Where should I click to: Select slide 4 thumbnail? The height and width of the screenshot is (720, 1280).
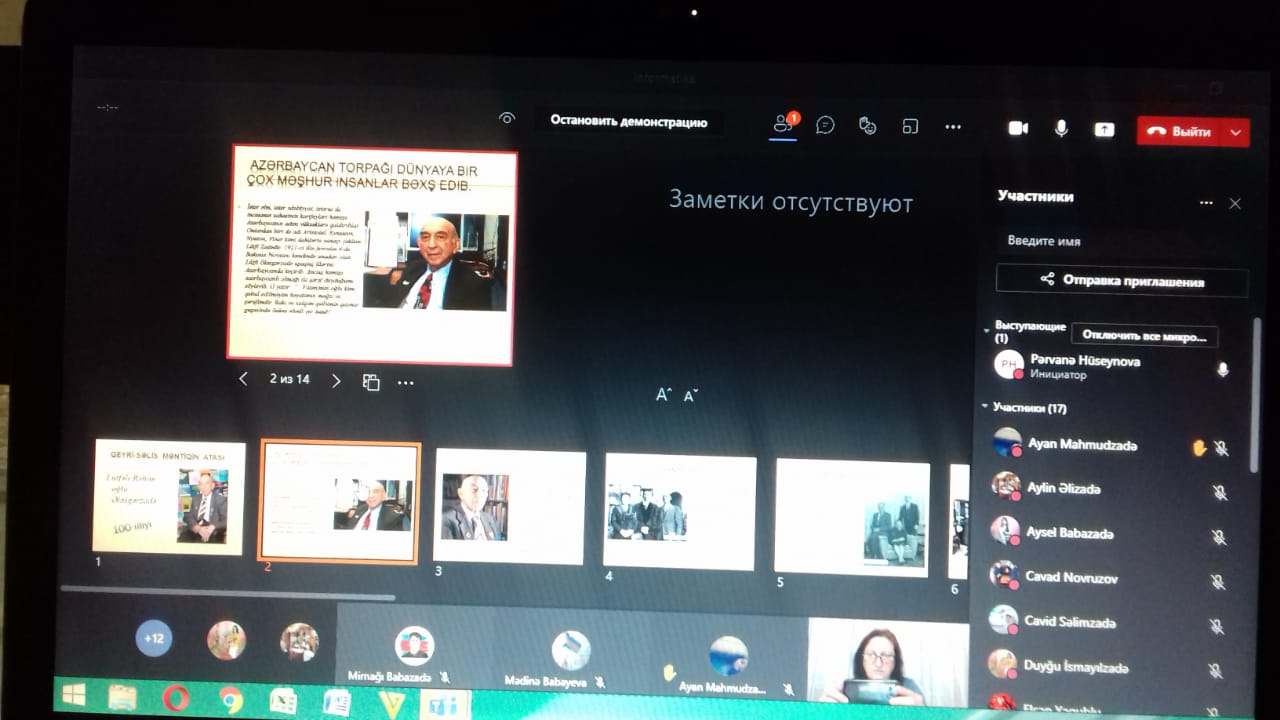point(680,512)
